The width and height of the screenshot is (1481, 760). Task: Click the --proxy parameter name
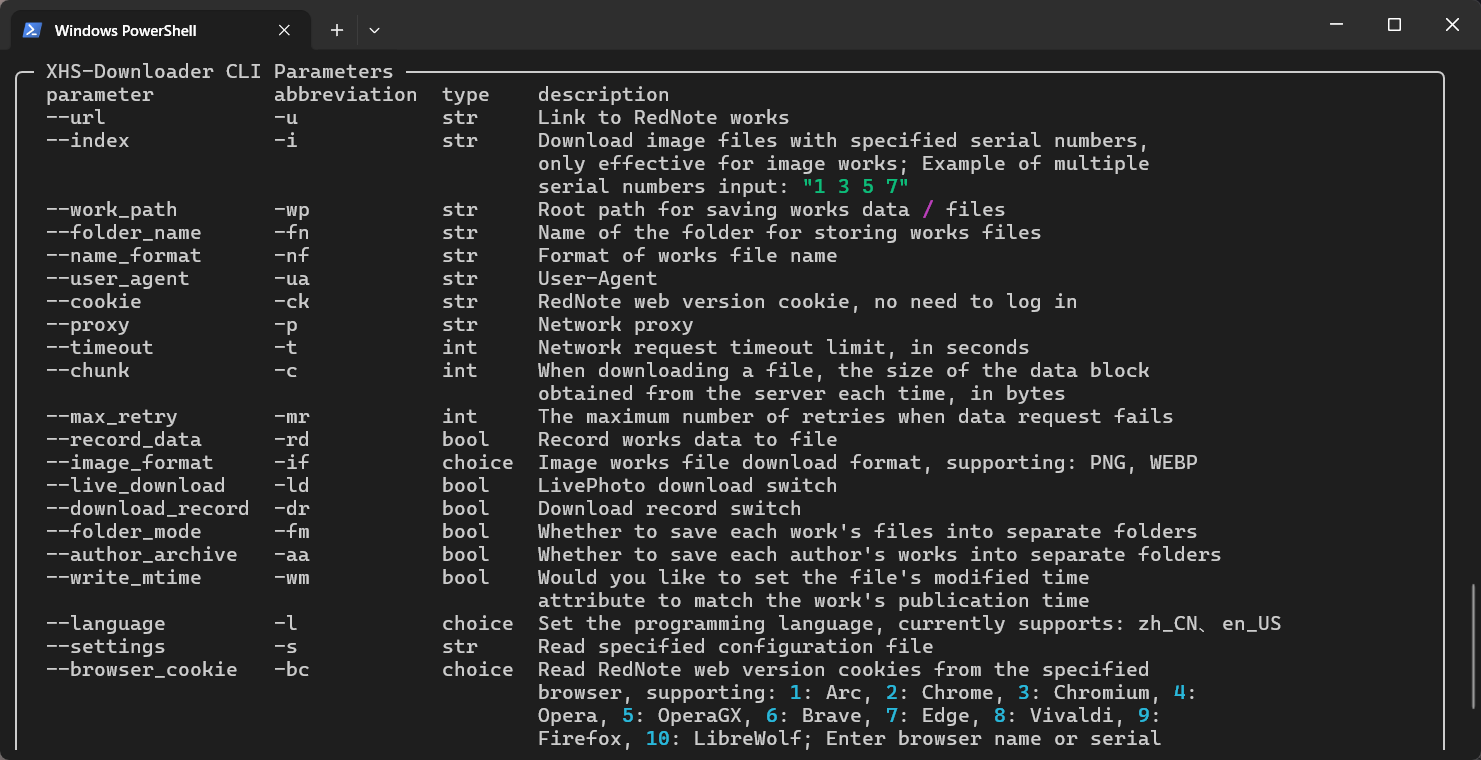(87, 325)
